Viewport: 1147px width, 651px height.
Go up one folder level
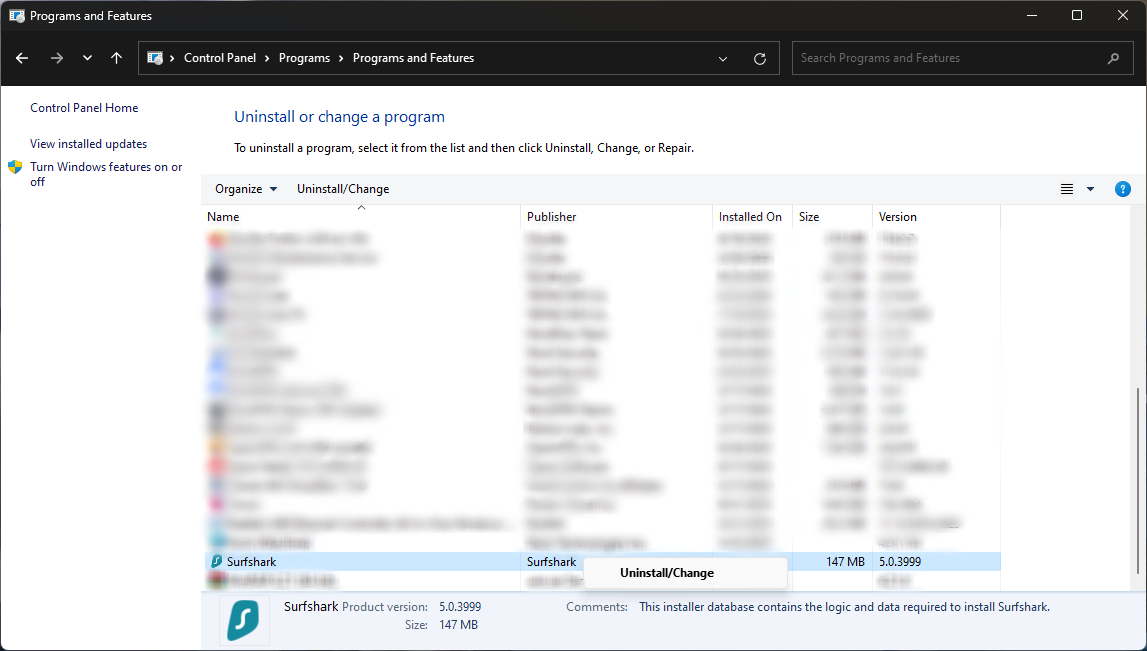pyautogui.click(x=117, y=58)
